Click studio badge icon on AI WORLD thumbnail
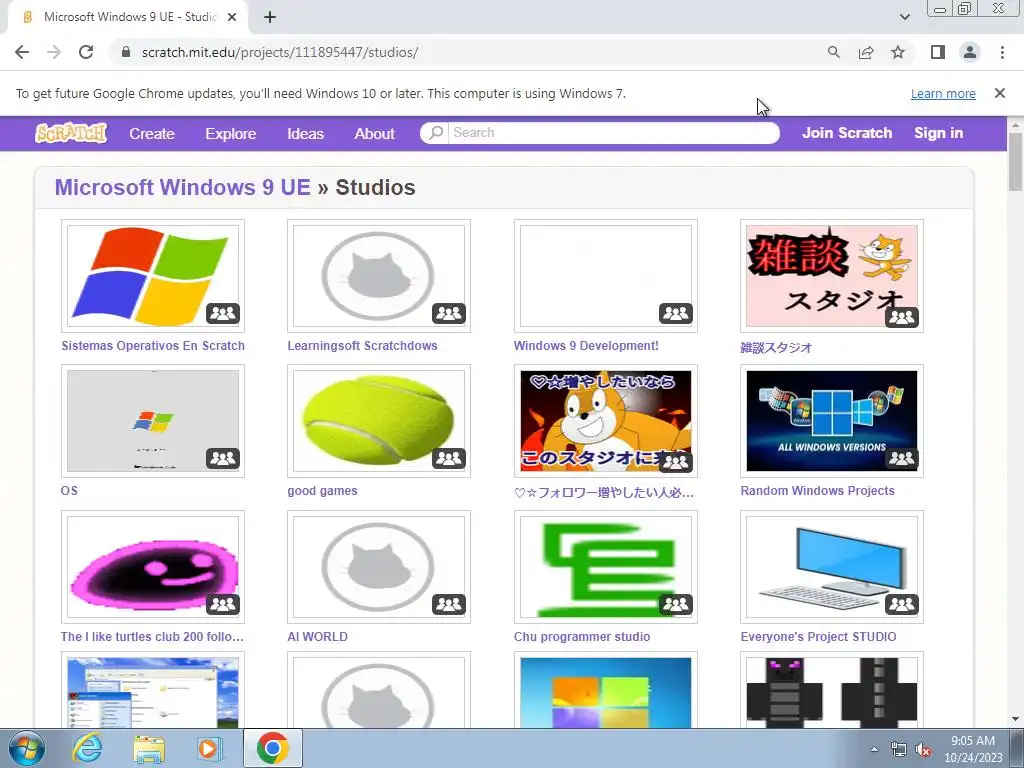This screenshot has width=1024, height=768. click(449, 604)
